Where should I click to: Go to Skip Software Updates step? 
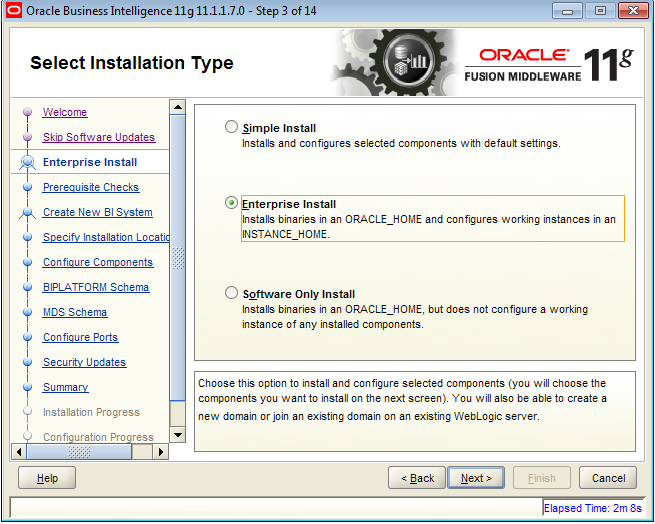(x=99, y=137)
